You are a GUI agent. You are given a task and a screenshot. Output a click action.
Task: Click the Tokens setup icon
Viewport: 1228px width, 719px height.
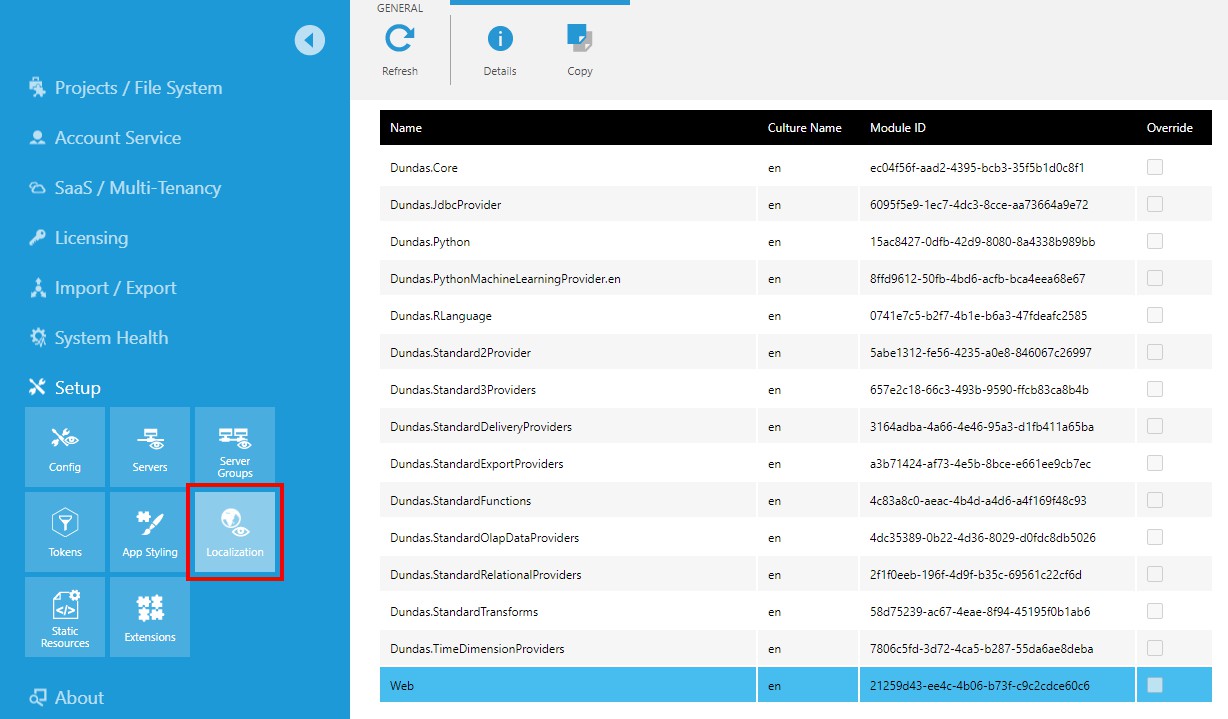[x=64, y=531]
